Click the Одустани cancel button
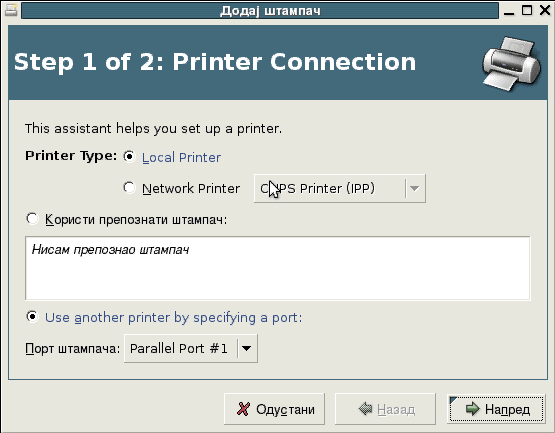The width and height of the screenshot is (555, 433). point(274,409)
